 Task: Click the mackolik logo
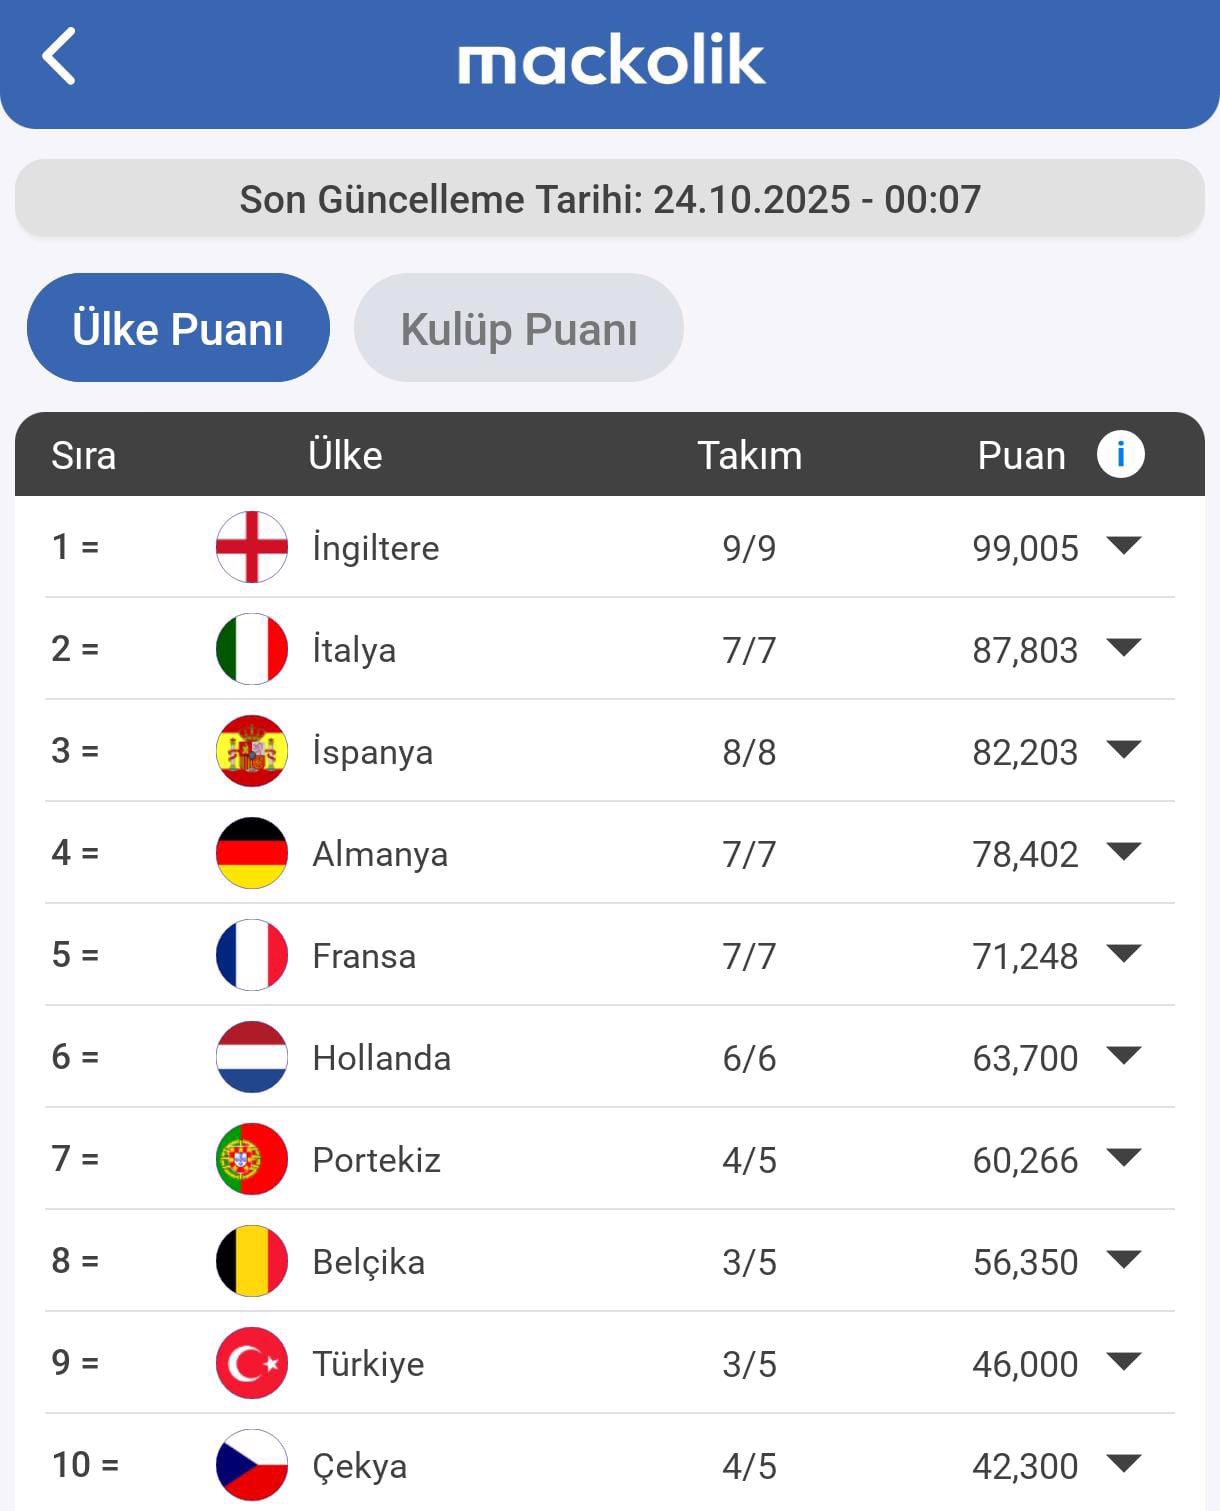(x=611, y=60)
